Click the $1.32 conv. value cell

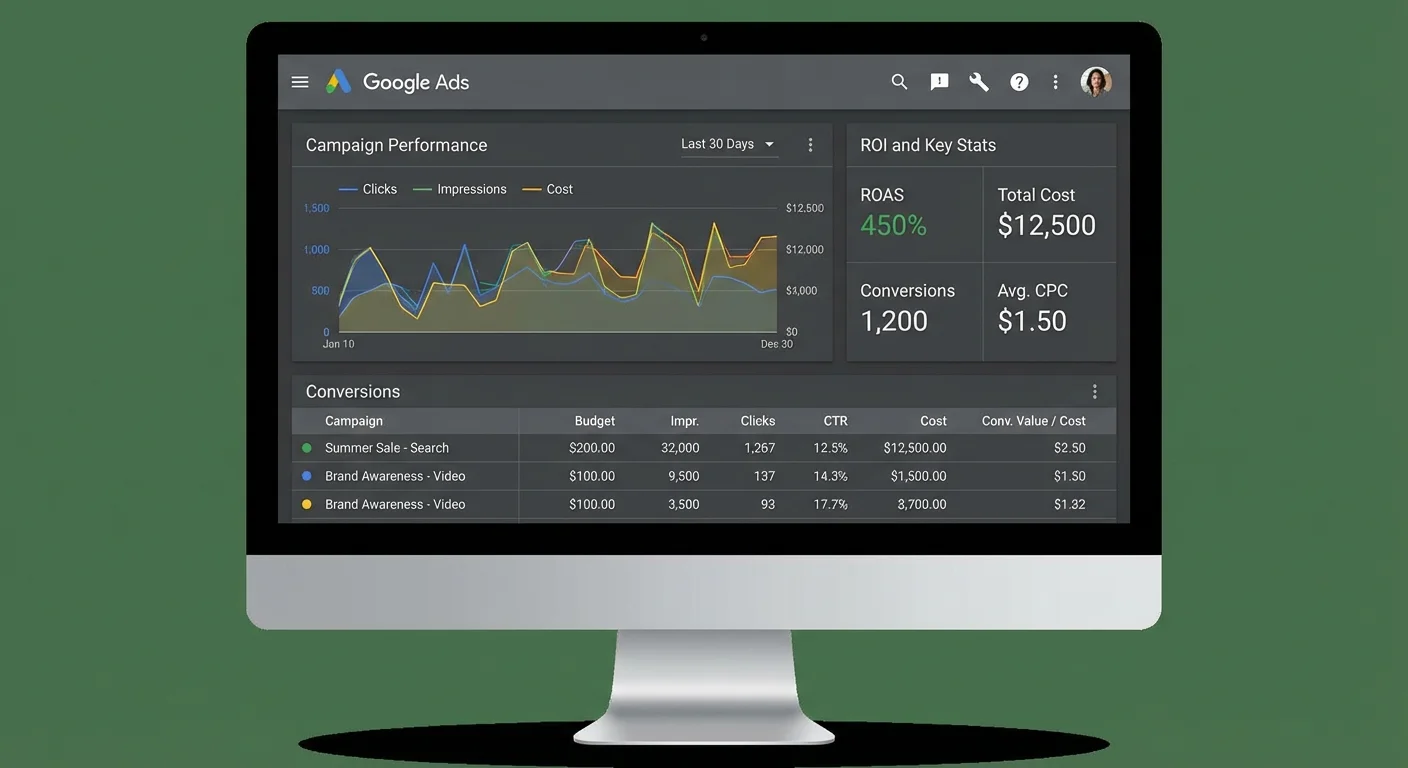click(1070, 504)
